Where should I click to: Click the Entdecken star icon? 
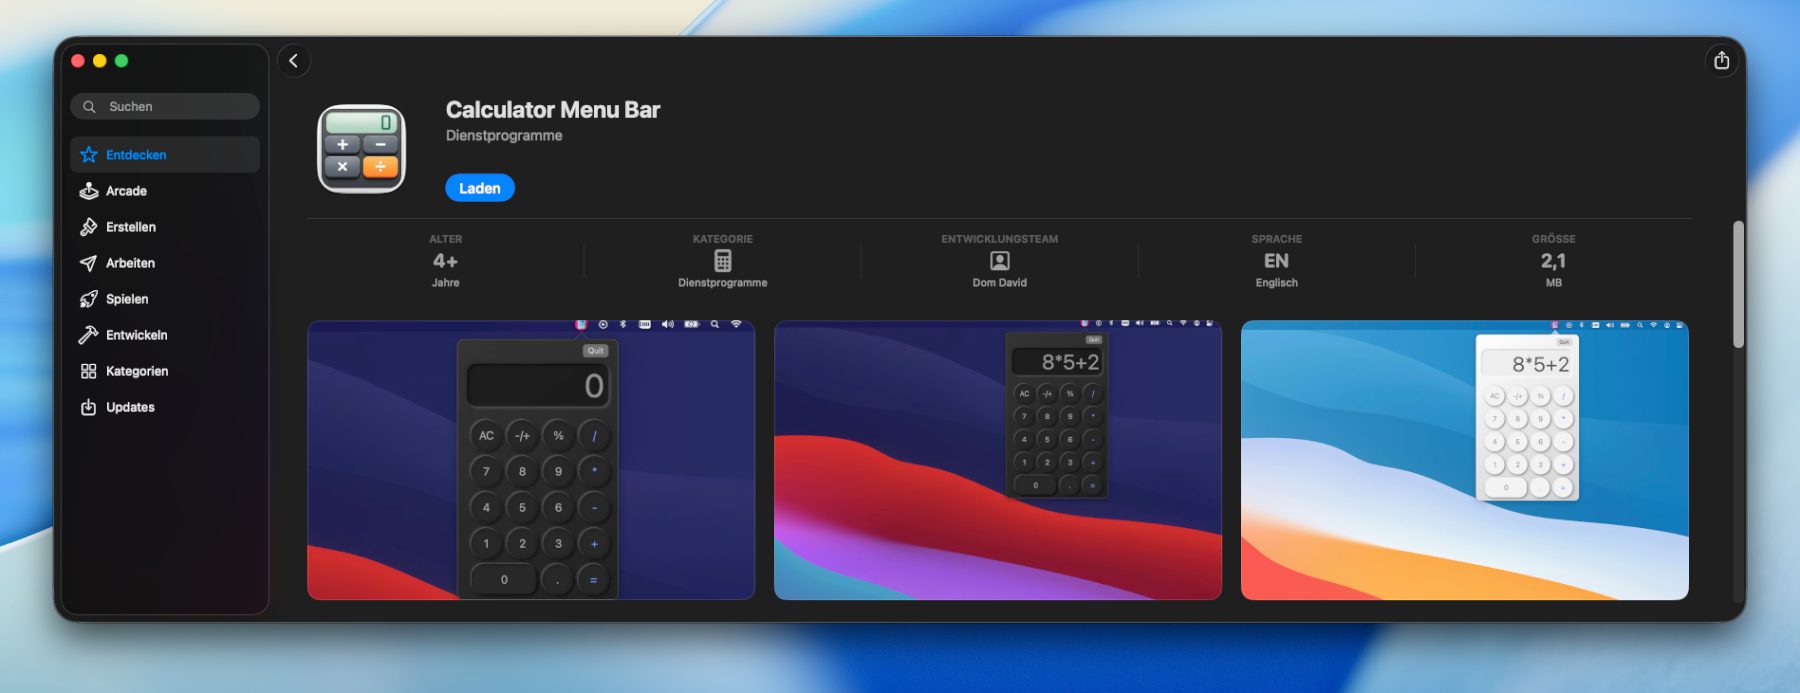89,155
